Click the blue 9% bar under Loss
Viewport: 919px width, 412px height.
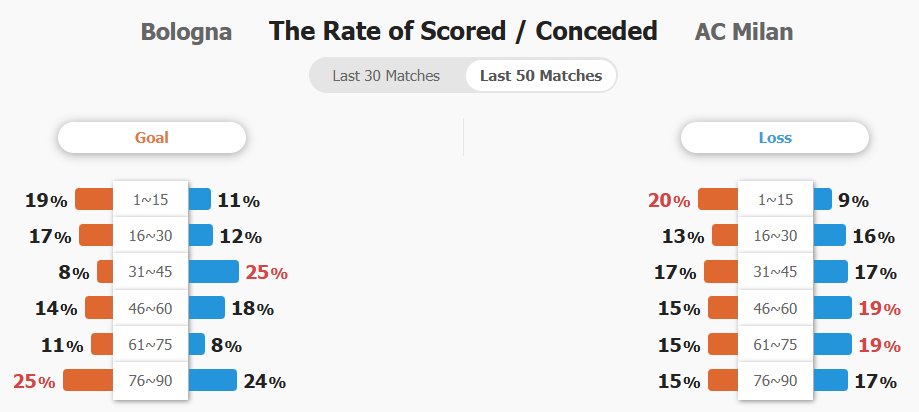coord(822,199)
